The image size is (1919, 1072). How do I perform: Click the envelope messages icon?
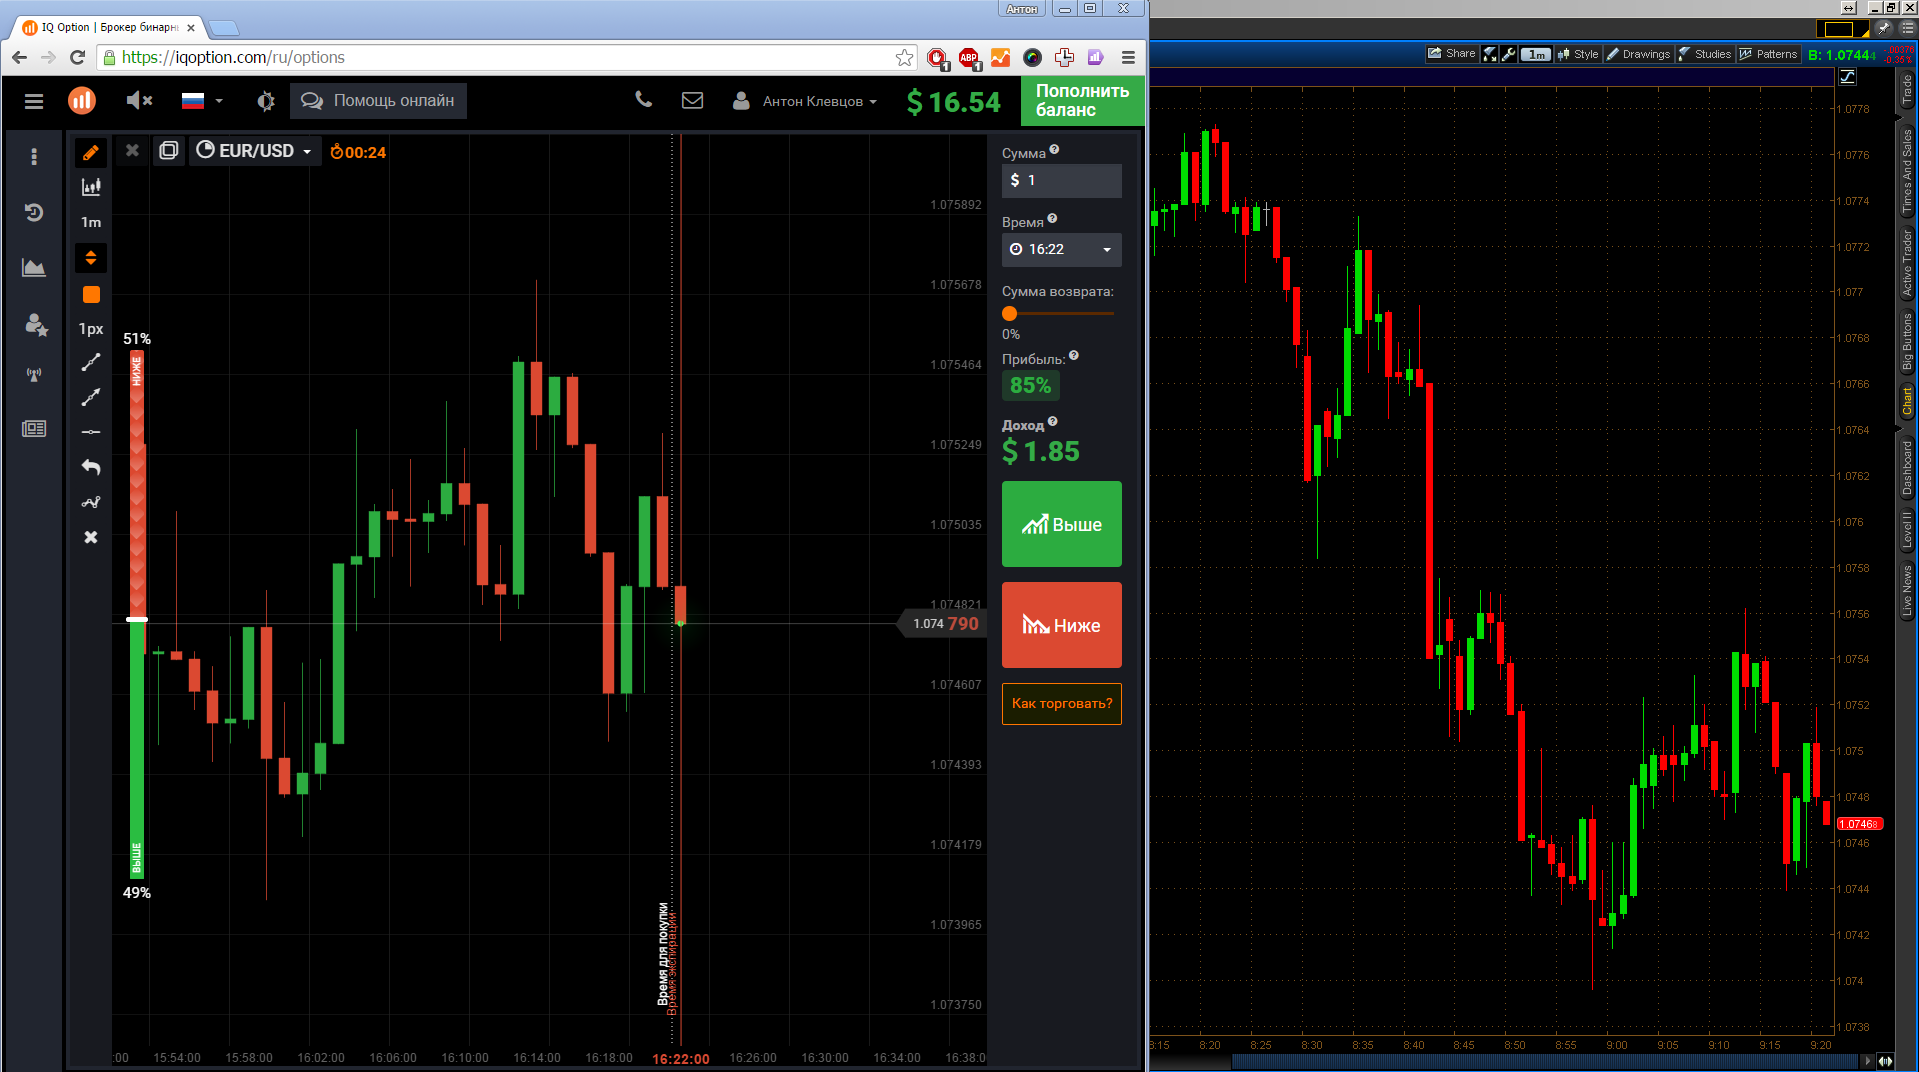click(692, 101)
